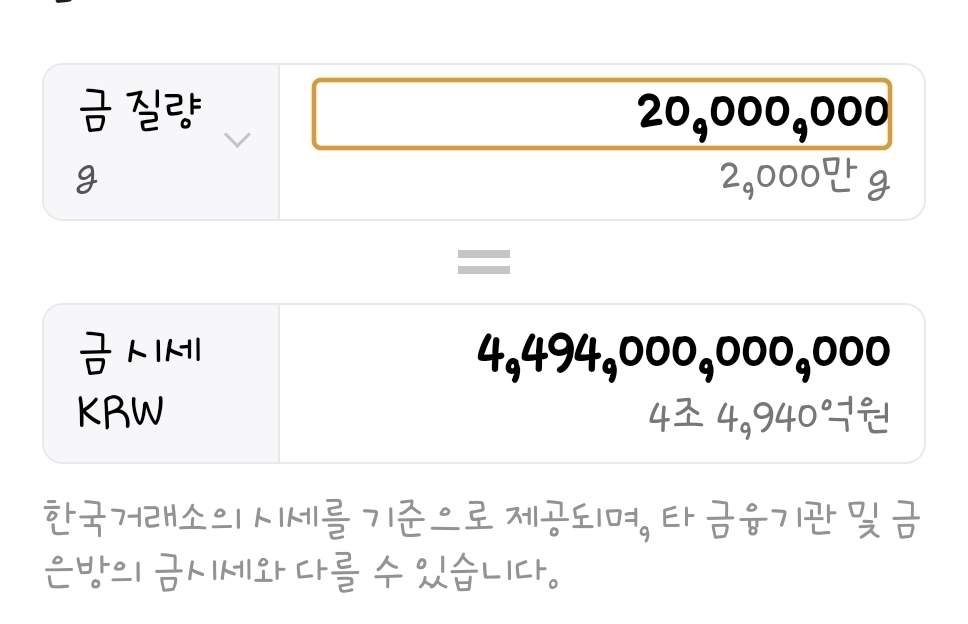Expand the 금 질량 unit dropdown chevron

237,140
